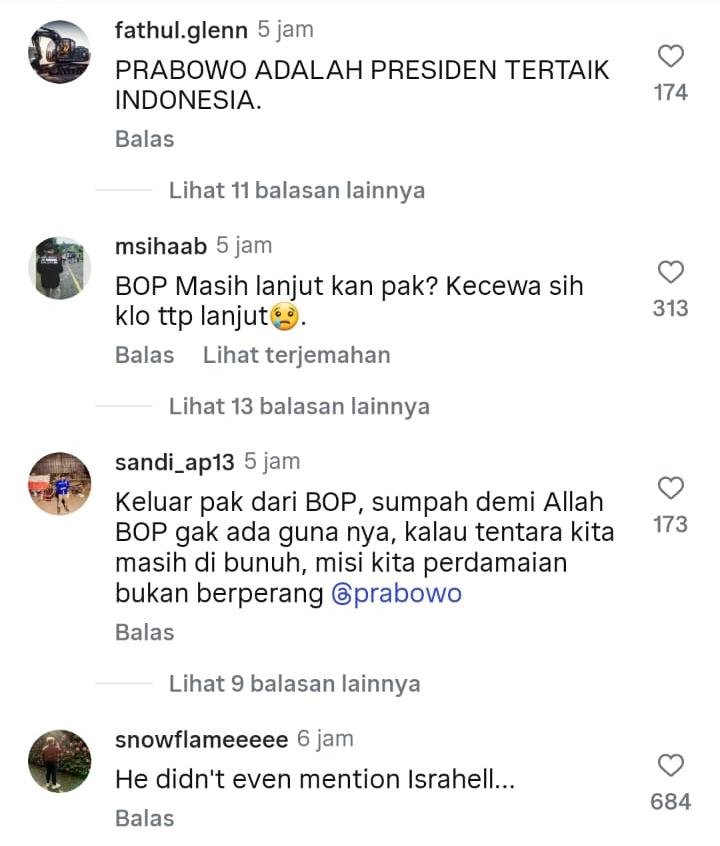Reply to sandi_ap13's comment
Screen dimensions: 720x846
pyautogui.click(x=145, y=632)
